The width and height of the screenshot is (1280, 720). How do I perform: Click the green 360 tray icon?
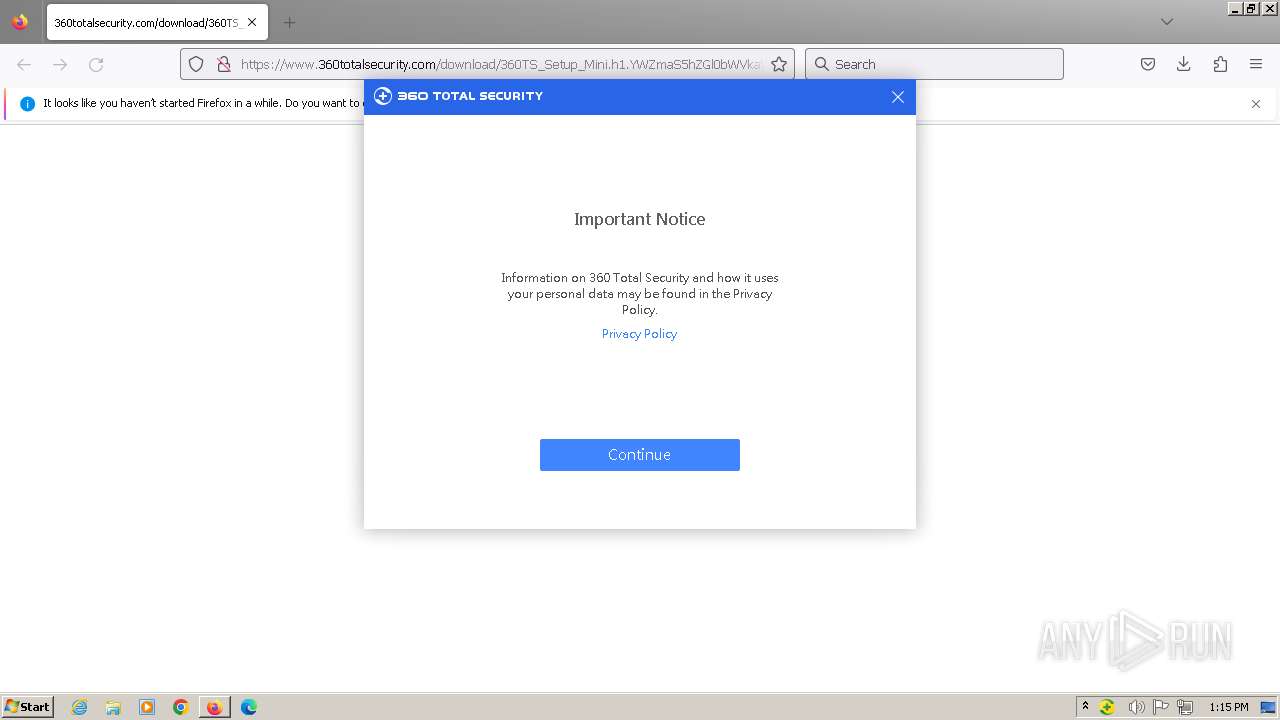pyautogui.click(x=1107, y=707)
